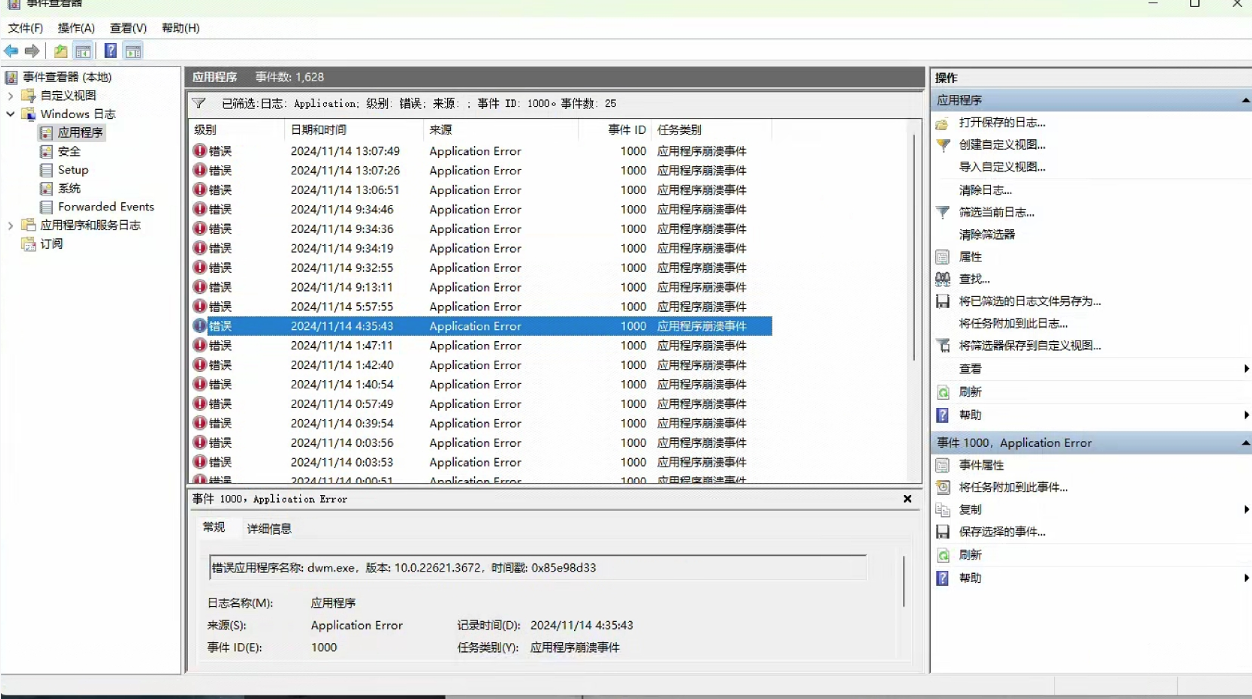Click the 事件属性 icon in actions pane
The width and height of the screenshot is (1252, 699).
click(x=942, y=465)
